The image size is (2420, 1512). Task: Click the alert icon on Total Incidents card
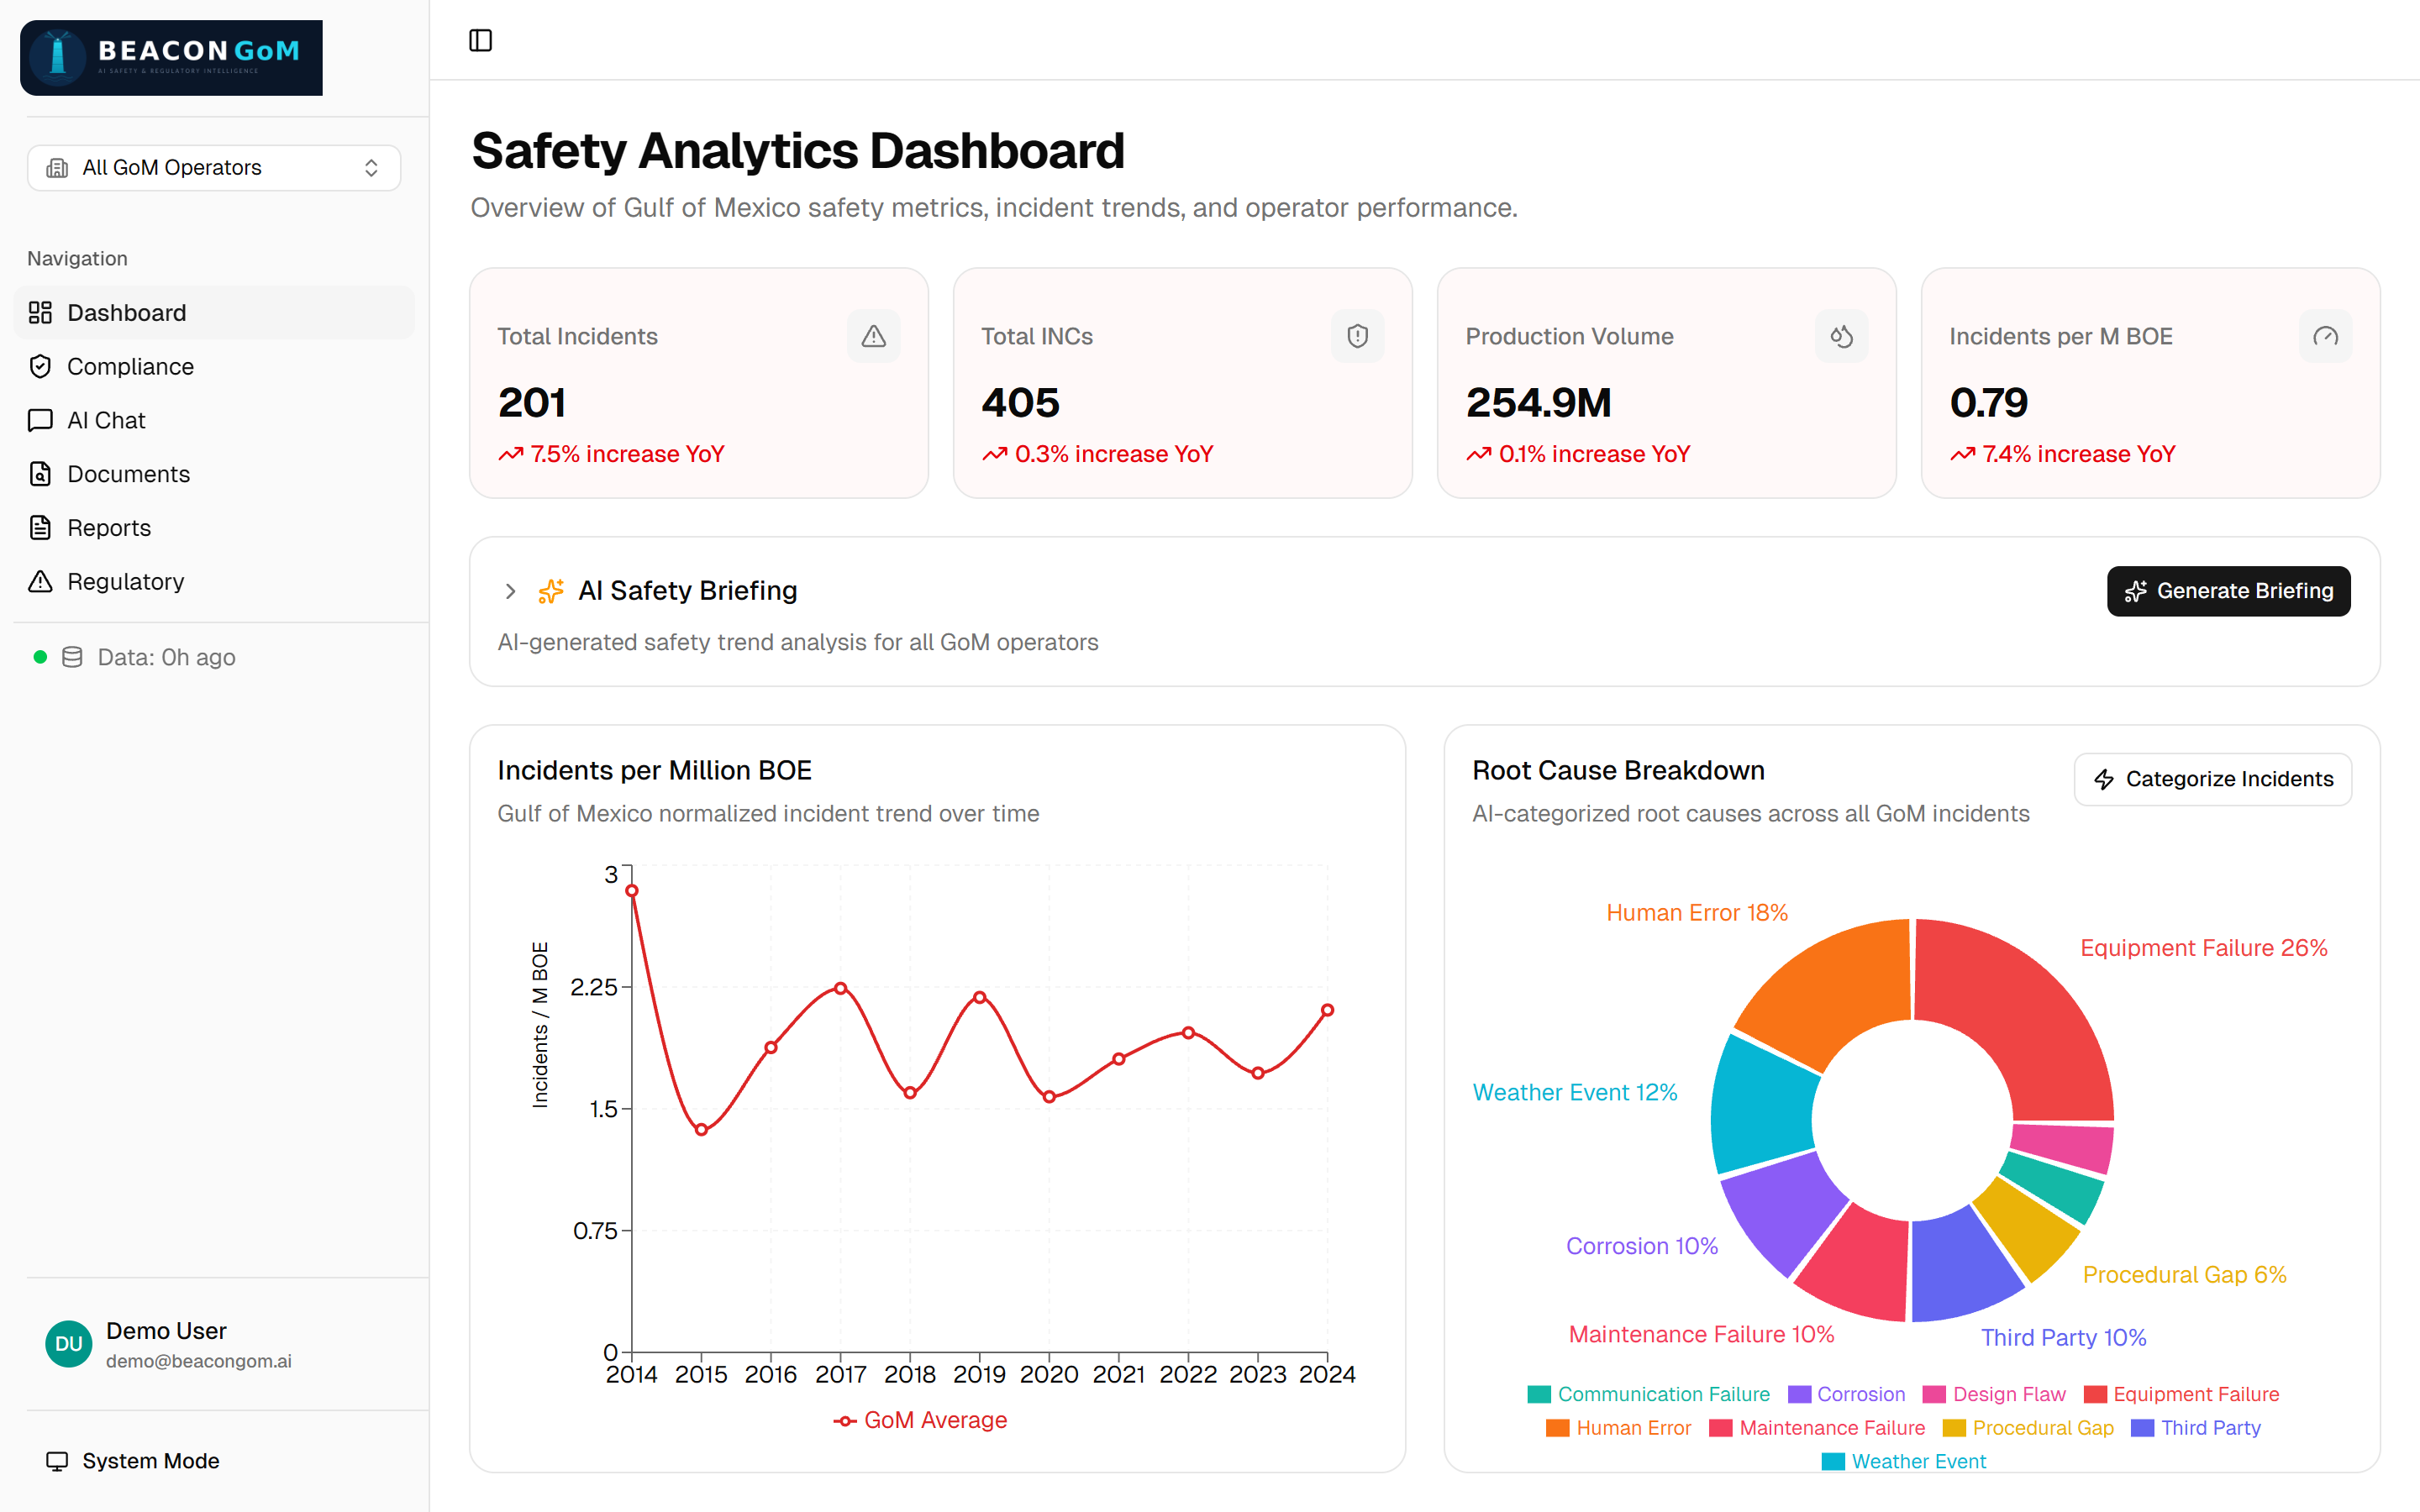tap(872, 336)
